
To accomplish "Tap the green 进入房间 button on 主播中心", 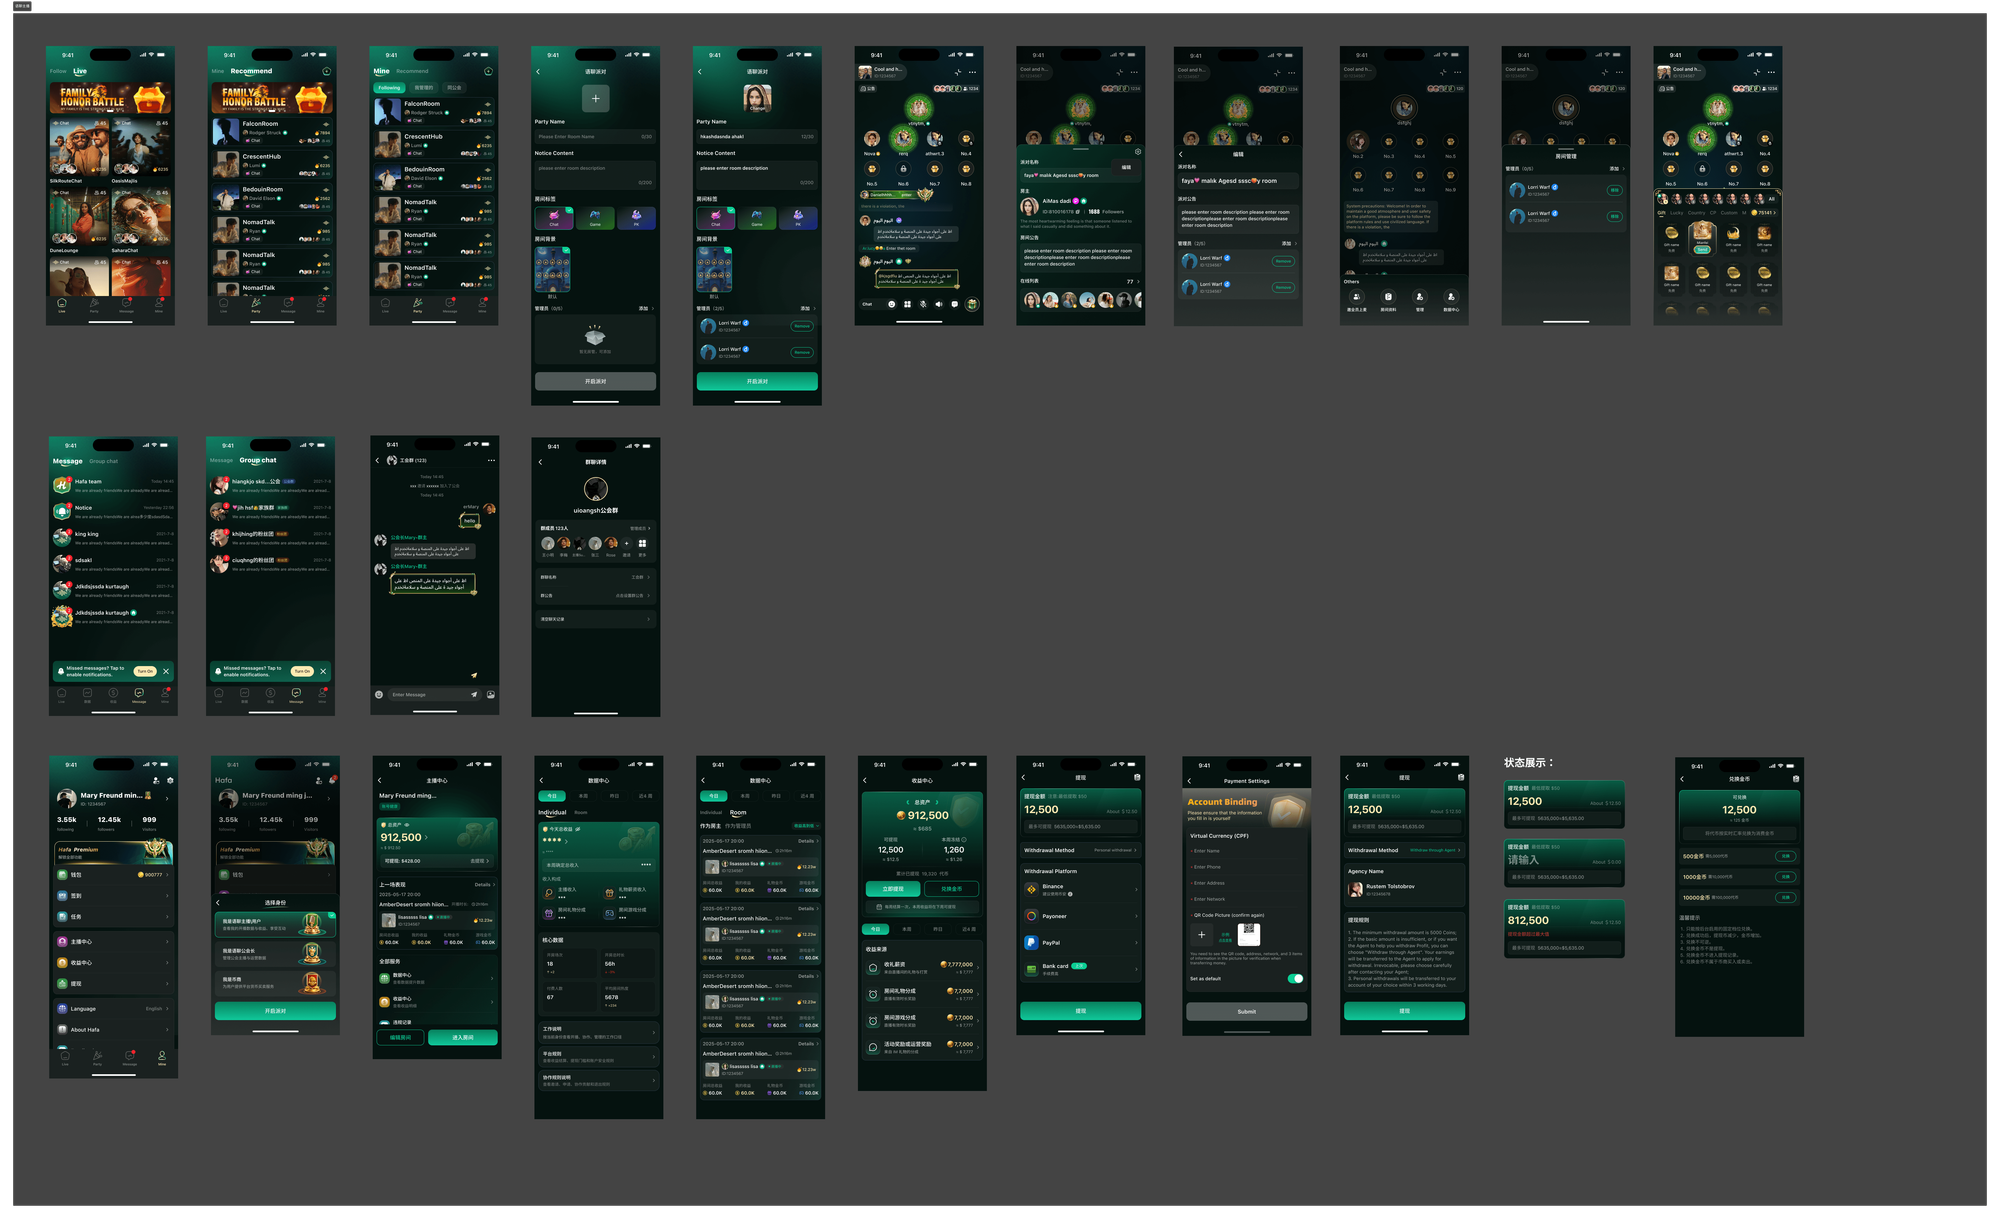I will coord(463,1038).
